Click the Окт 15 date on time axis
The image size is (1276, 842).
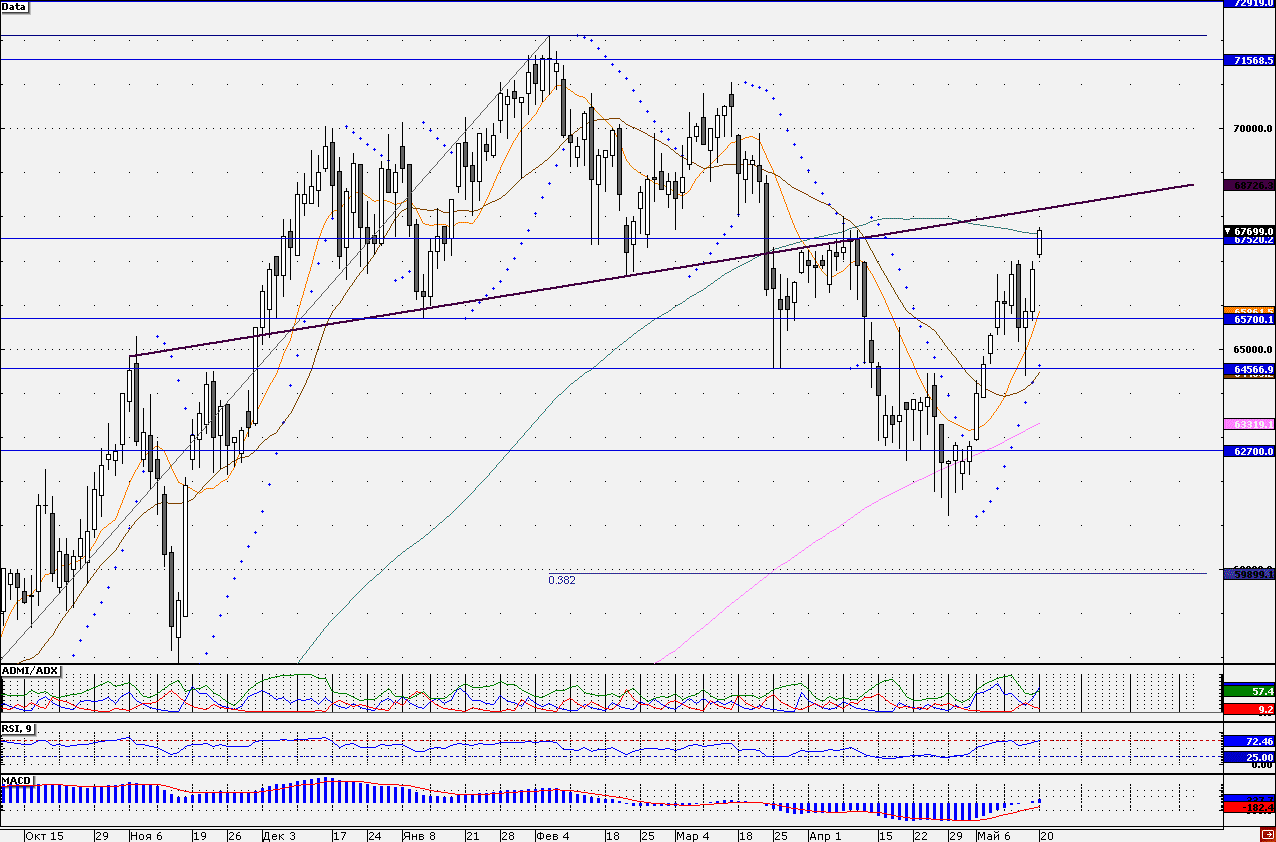pyautogui.click(x=44, y=835)
